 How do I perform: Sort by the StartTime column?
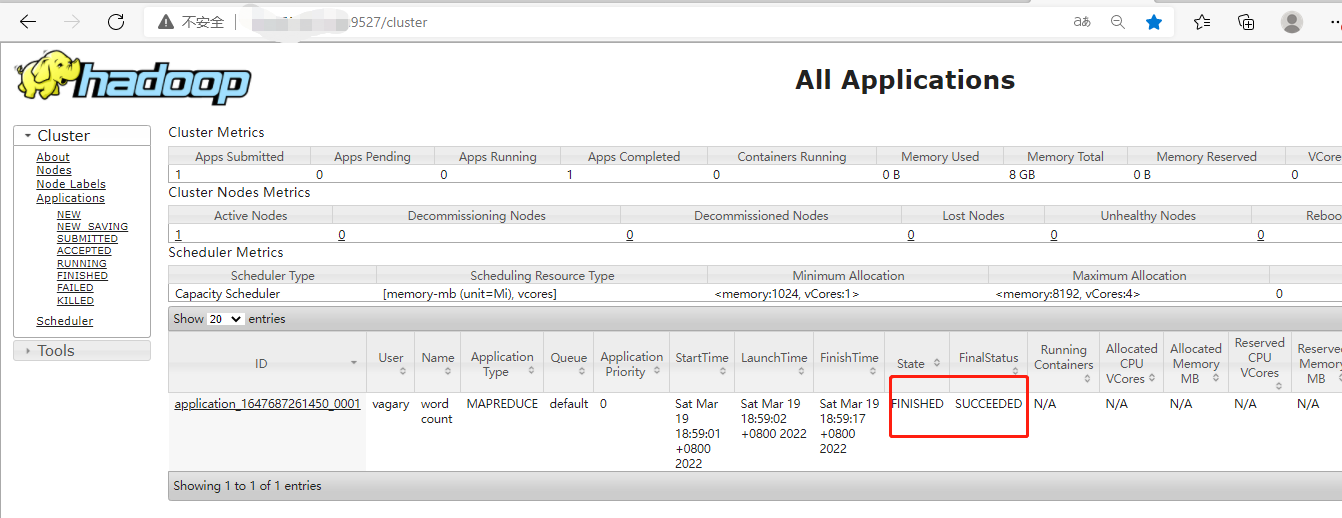coord(701,371)
